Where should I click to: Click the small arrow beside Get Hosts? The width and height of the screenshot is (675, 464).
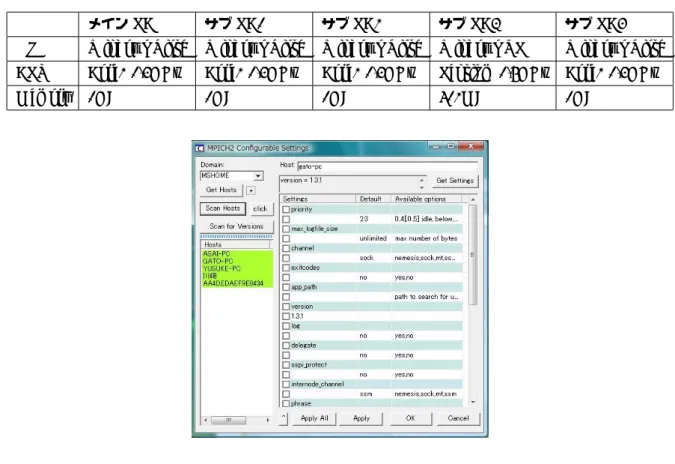(251, 190)
